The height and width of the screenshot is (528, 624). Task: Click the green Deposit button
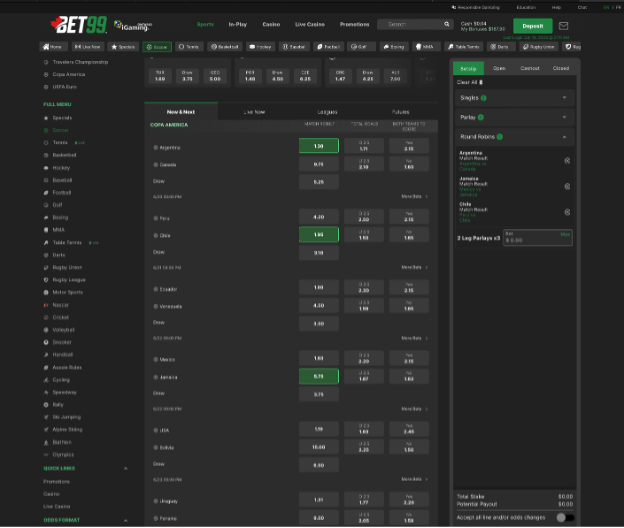[x=532, y=26]
